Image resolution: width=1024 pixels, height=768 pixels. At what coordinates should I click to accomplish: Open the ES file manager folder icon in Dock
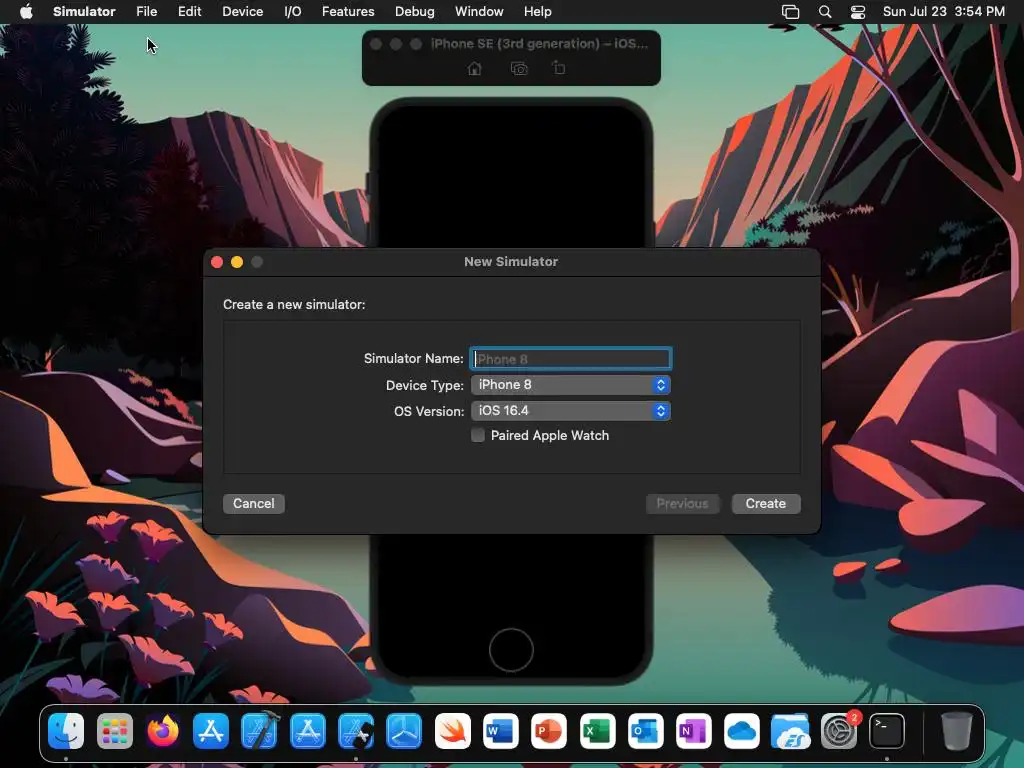click(790, 730)
